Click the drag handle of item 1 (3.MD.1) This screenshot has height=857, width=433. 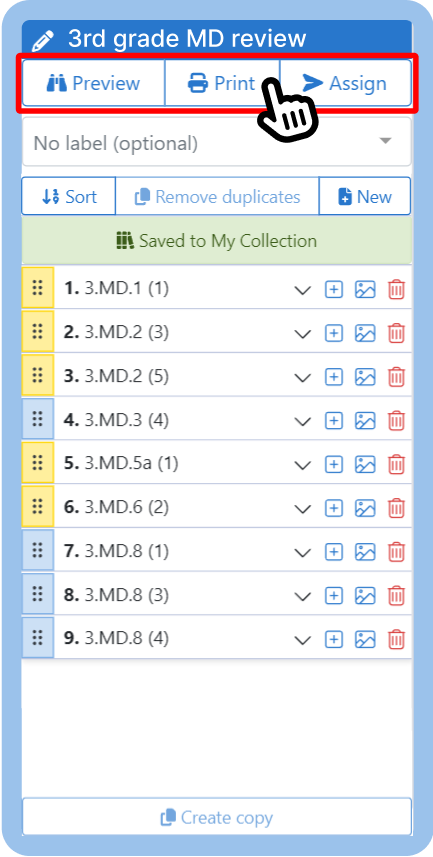pyautogui.click(x=38, y=287)
